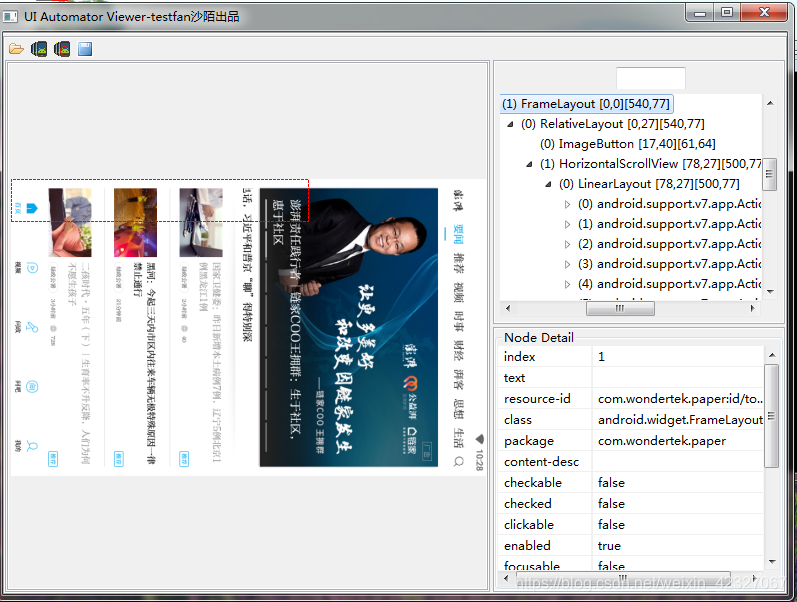The height and width of the screenshot is (602, 797).
Task: Click the Node Detail horizontal scrollbar left arrow
Action: [506, 578]
